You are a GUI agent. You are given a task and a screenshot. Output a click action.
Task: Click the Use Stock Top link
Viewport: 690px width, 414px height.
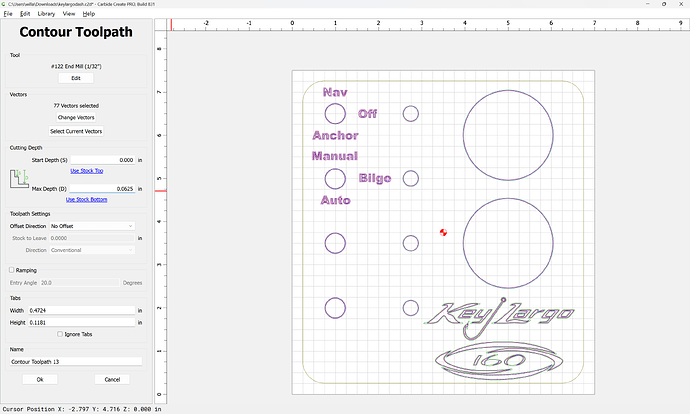(87, 171)
